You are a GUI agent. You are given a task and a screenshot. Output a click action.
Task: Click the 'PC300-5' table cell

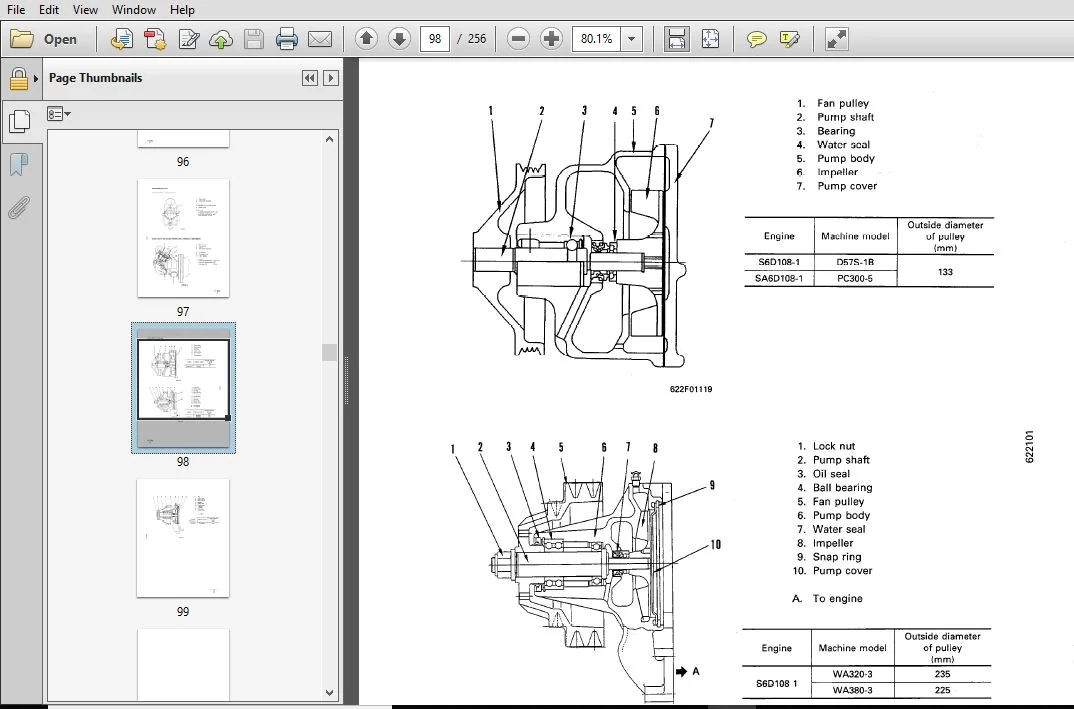coord(855,278)
